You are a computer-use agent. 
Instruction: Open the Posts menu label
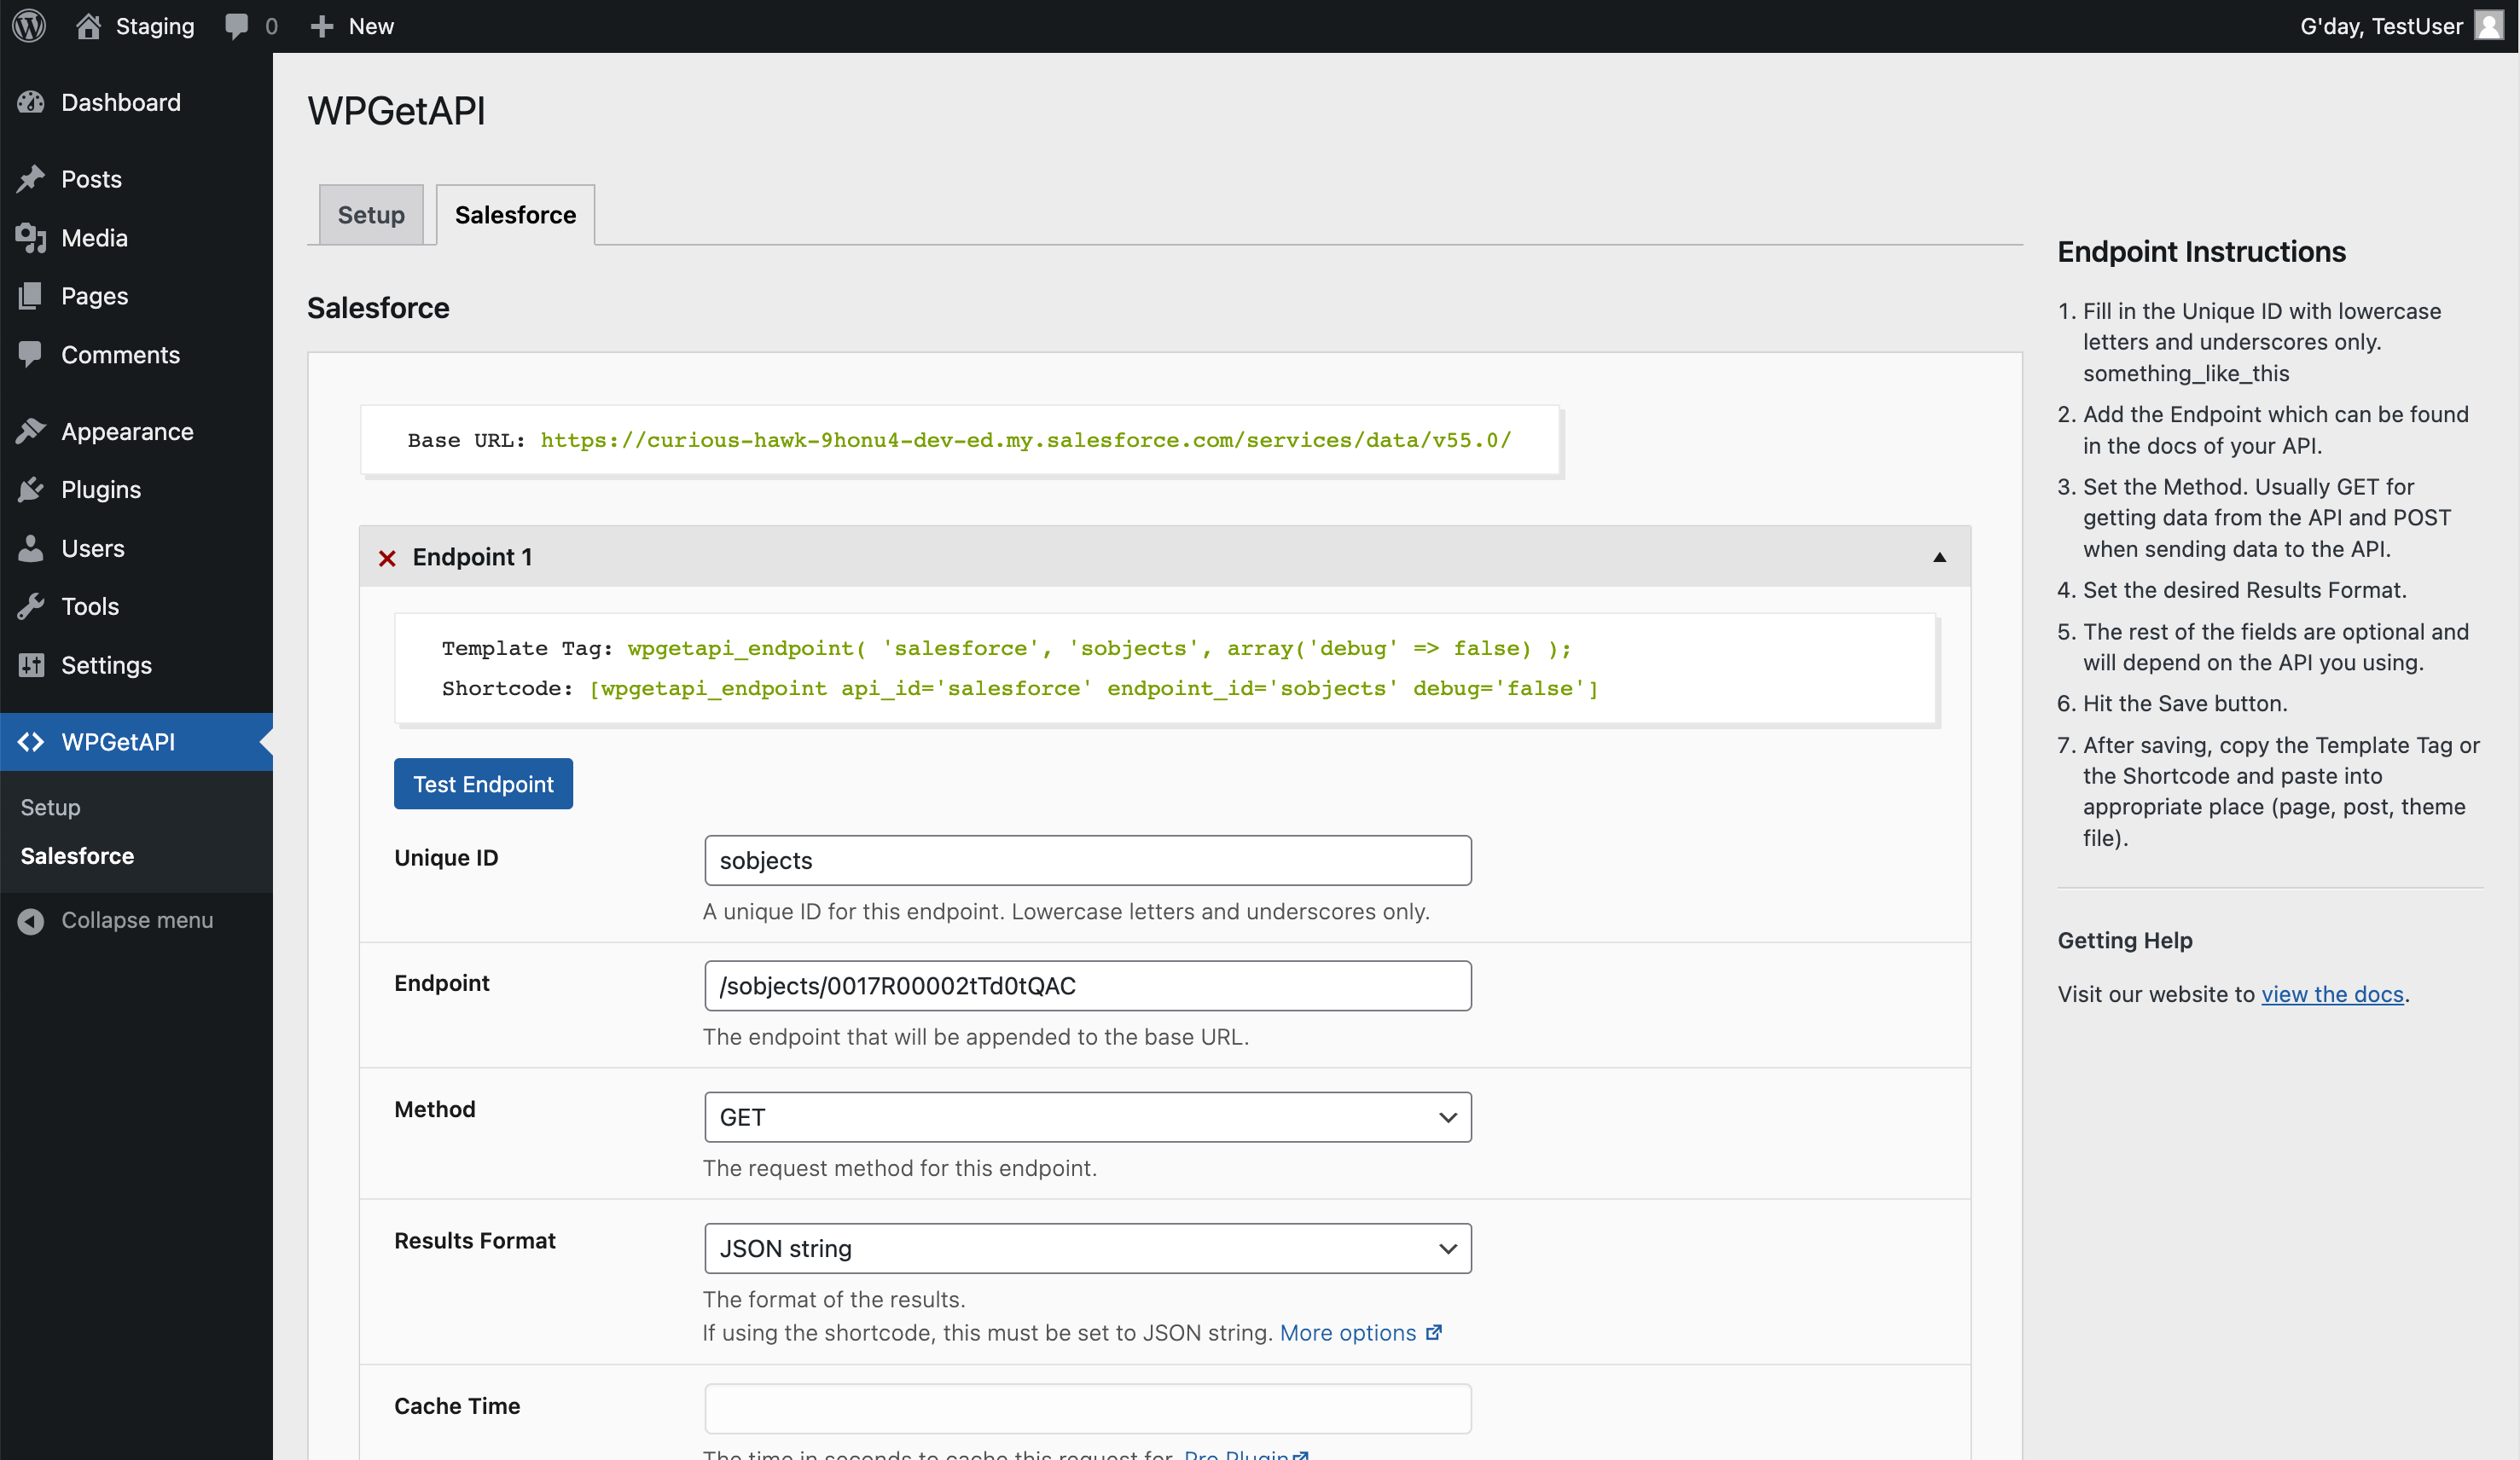click(x=91, y=179)
